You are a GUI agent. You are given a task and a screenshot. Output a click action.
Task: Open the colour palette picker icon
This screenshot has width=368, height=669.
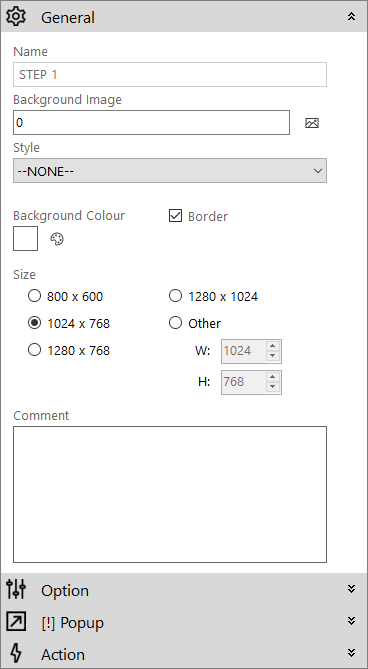point(57,239)
